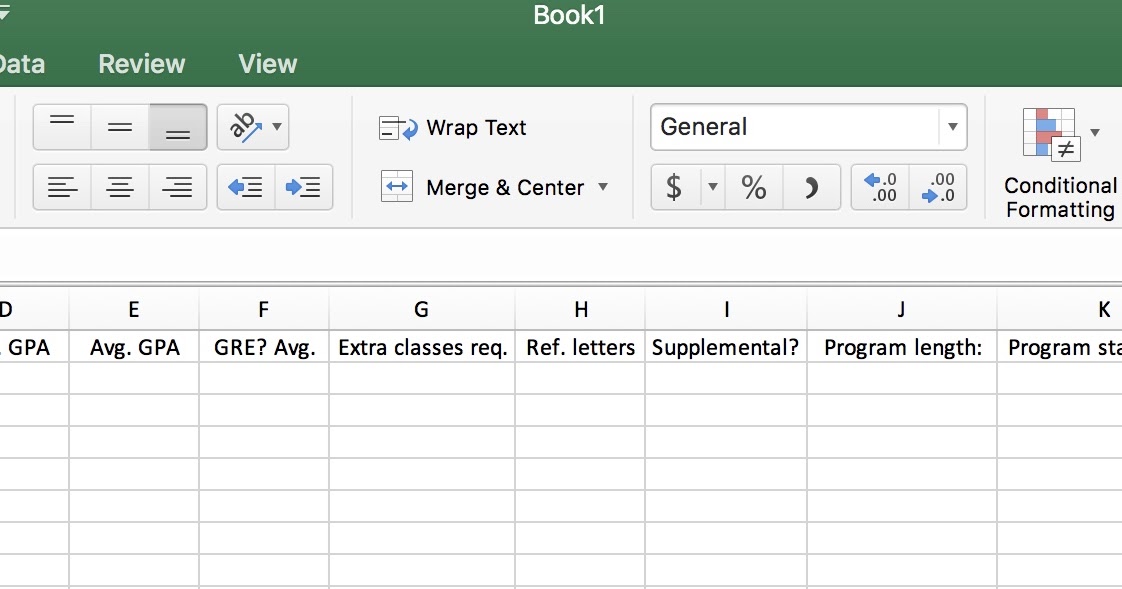Switch to the Review tab
1122x589 pixels.
[140, 63]
